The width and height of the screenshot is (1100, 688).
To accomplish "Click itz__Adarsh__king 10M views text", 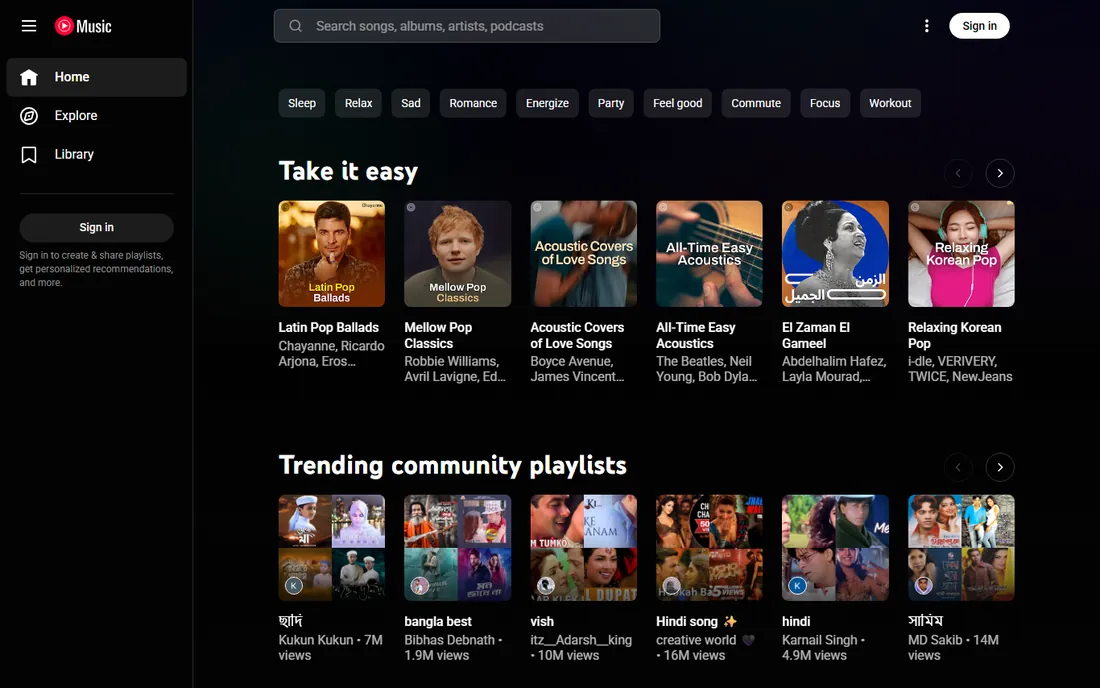I will click(x=581, y=647).
